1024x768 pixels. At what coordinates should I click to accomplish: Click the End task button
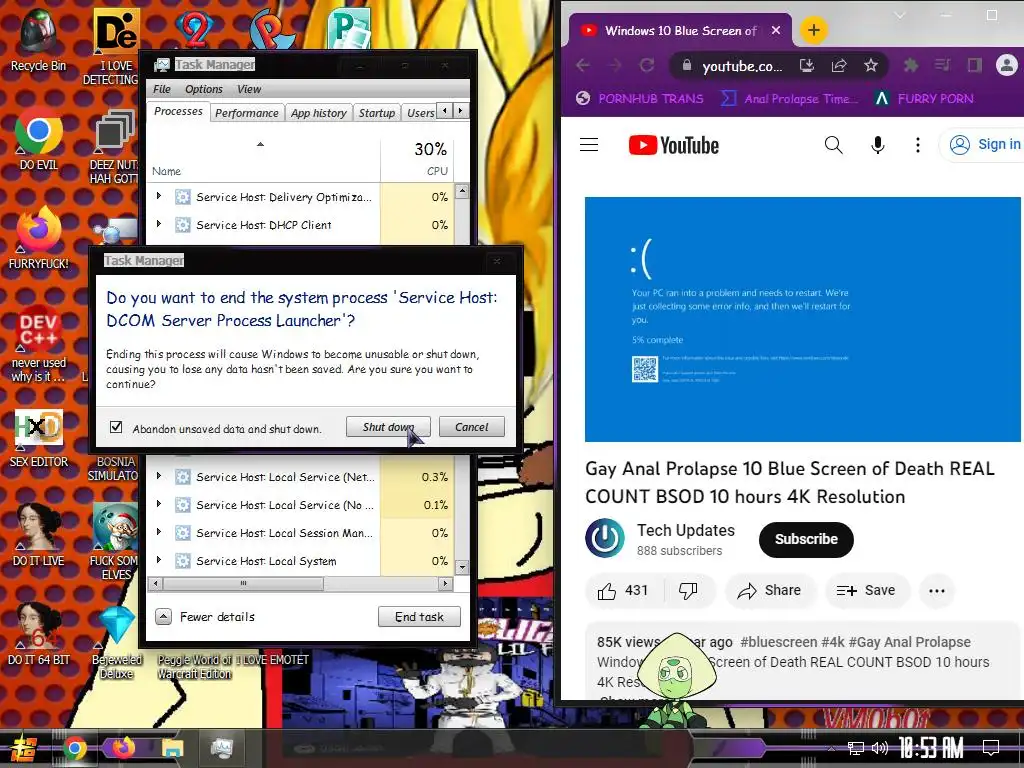(419, 616)
